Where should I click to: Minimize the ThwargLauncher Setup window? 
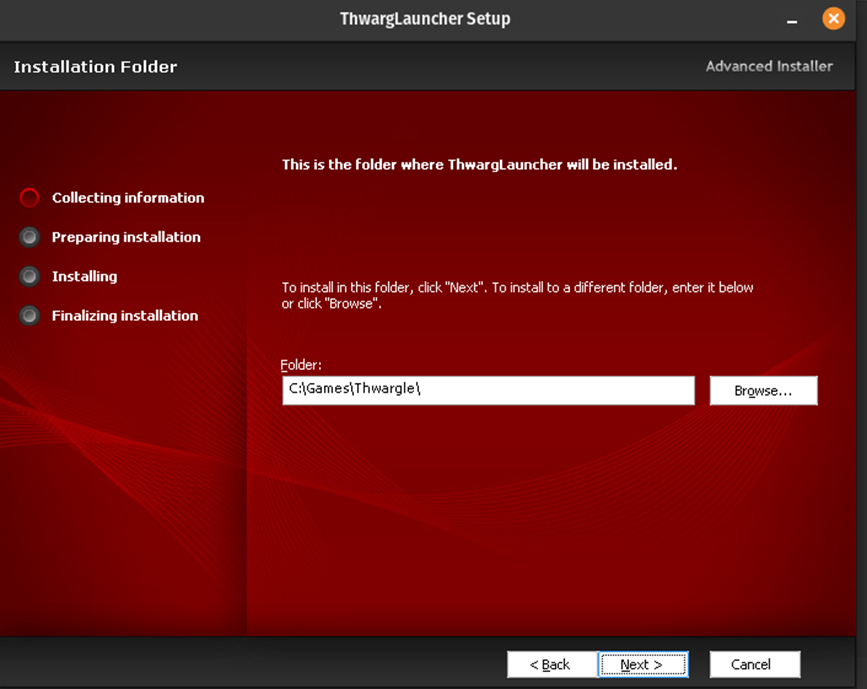792,21
